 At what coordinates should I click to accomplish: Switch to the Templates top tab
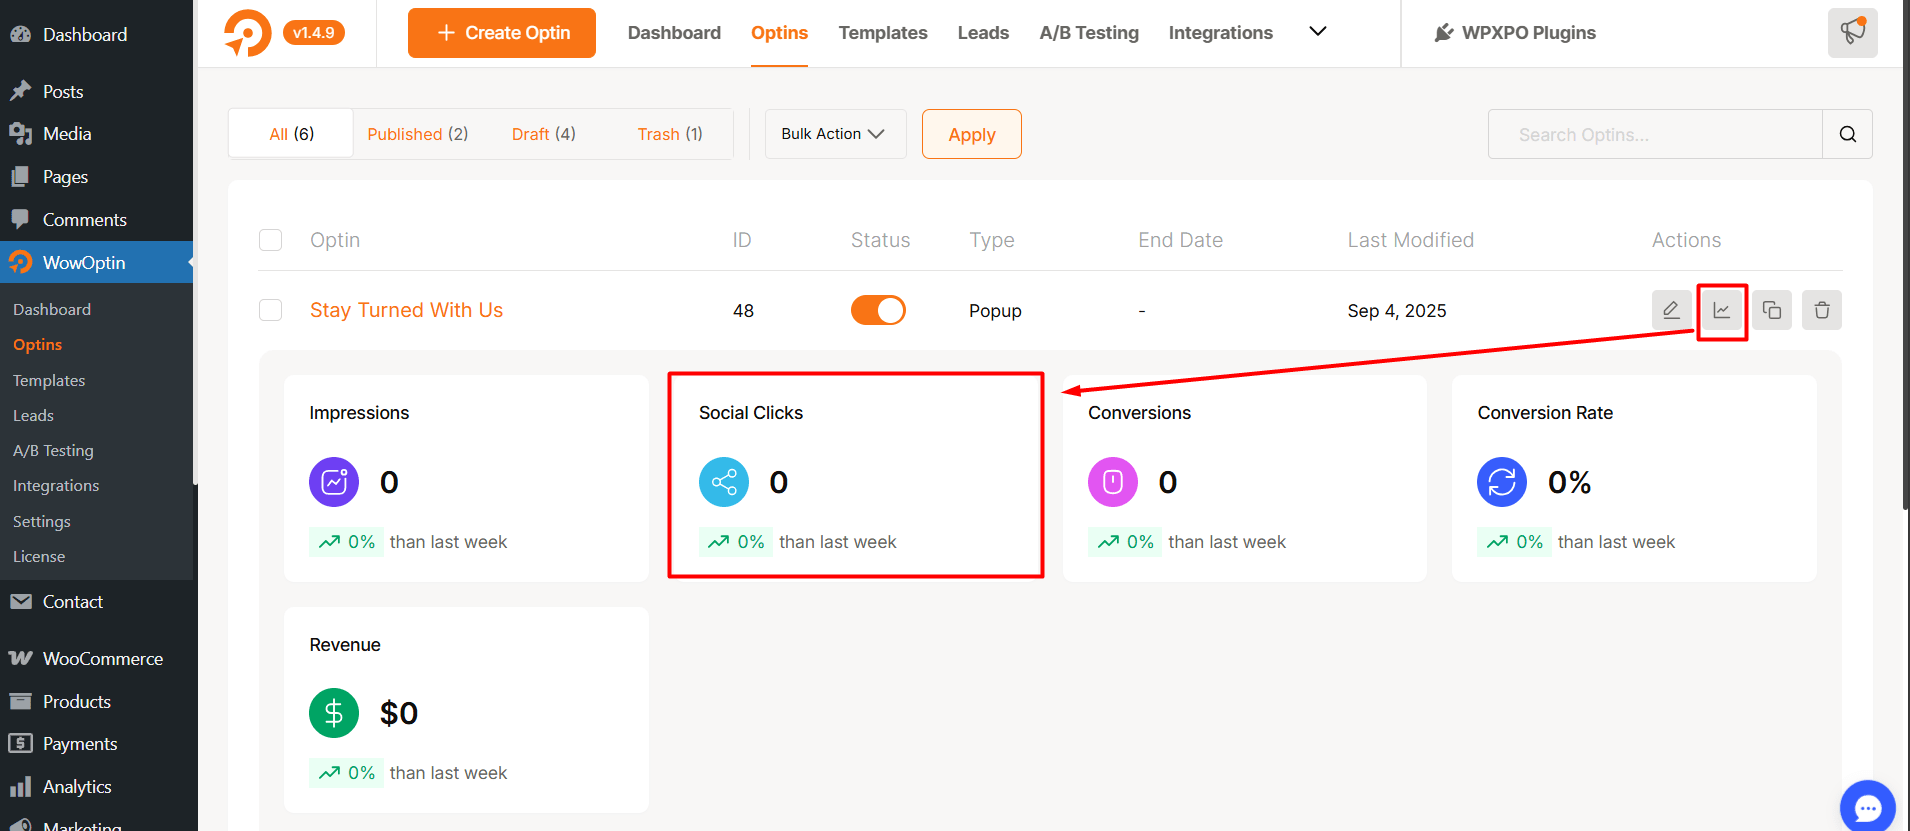(x=883, y=33)
